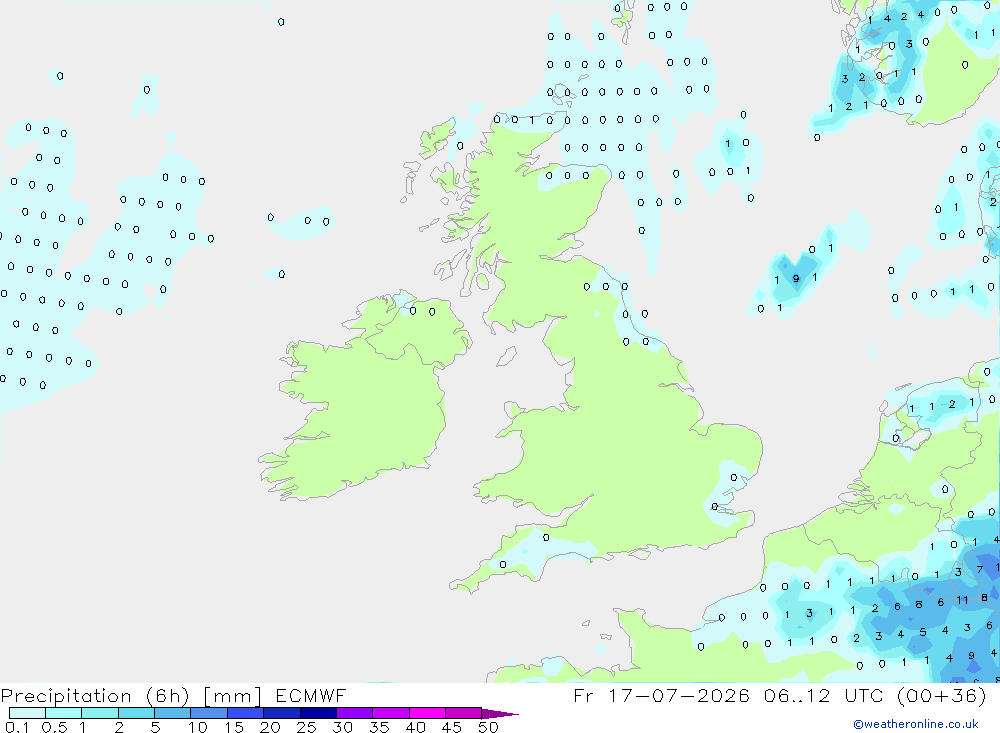Click the legend arrow tip above 50

[x=500, y=714]
